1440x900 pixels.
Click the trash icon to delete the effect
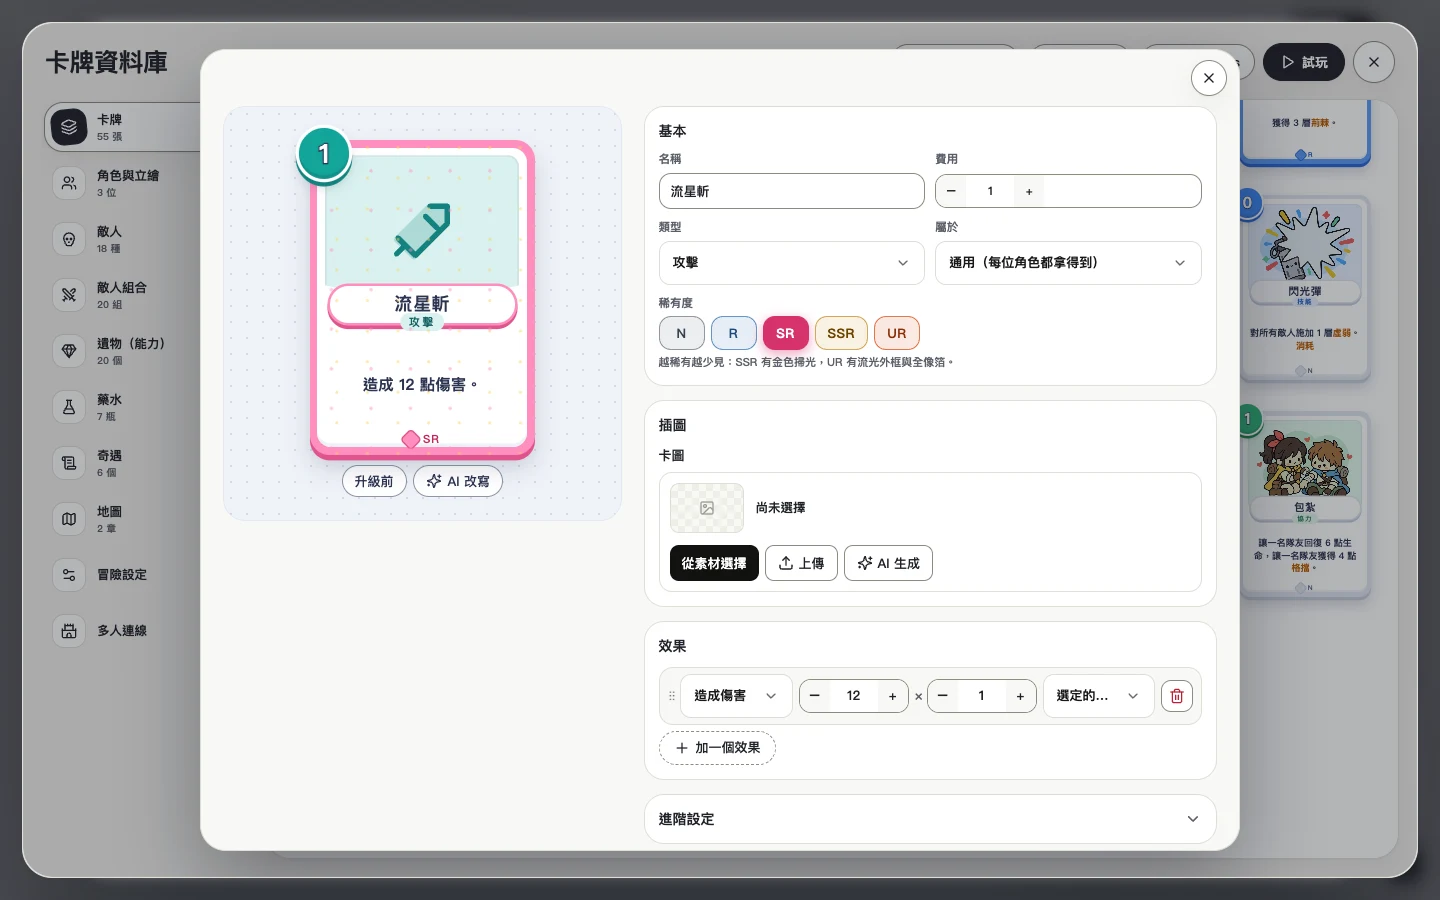coord(1177,696)
